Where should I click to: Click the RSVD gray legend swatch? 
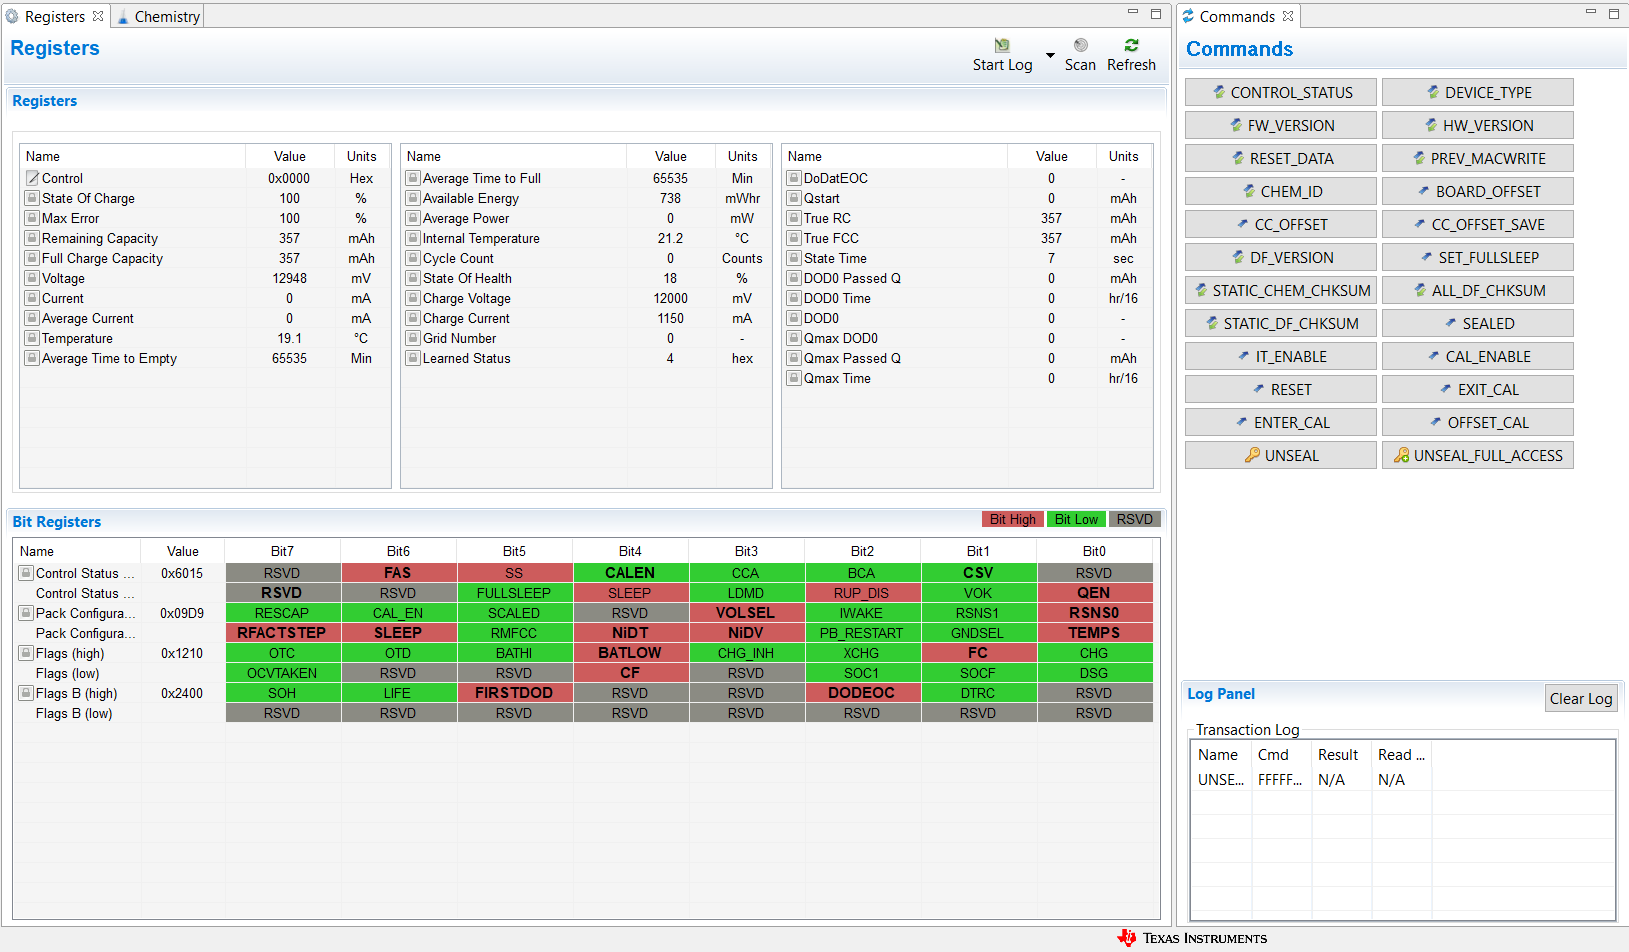1134,519
